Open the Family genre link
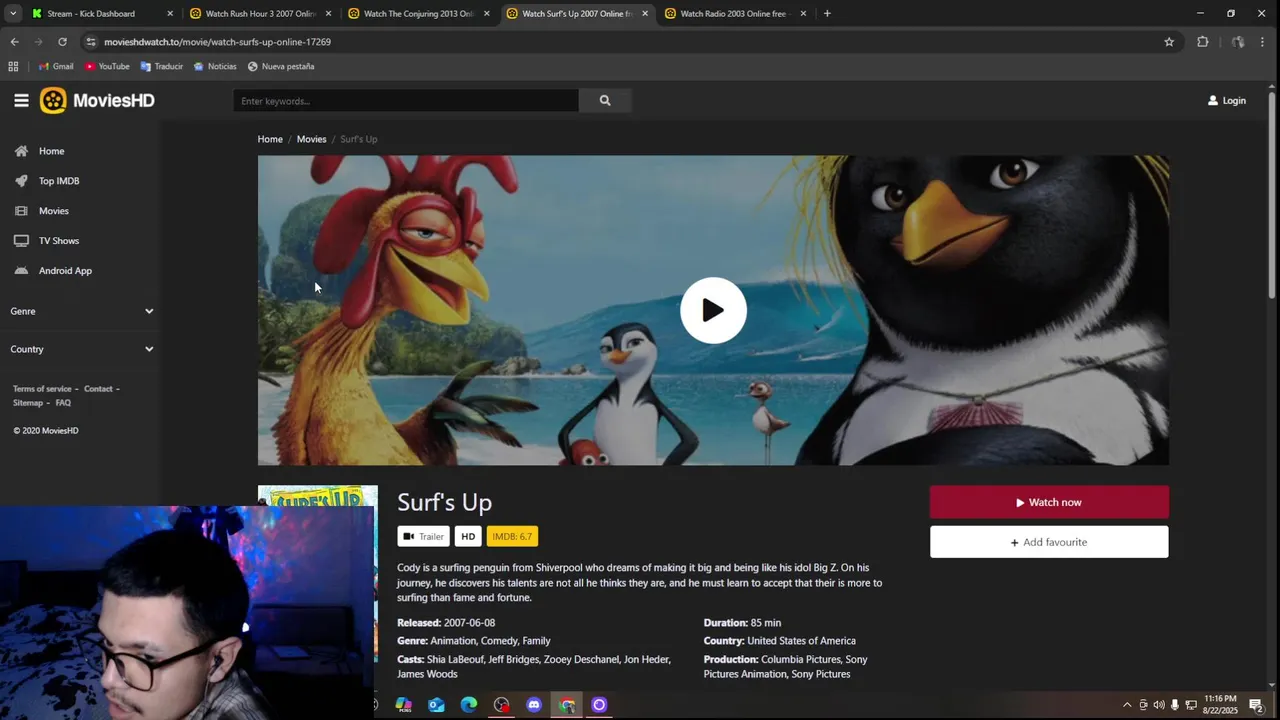Screen dimensions: 1280x720 point(536,641)
